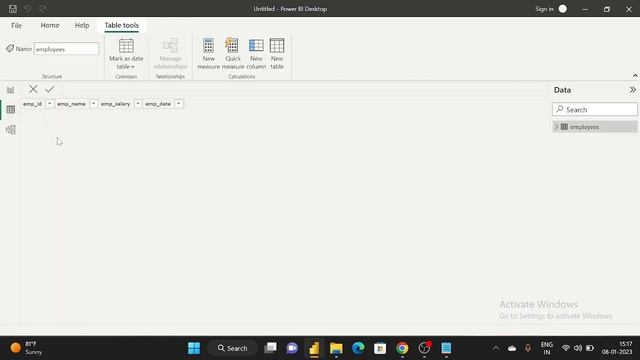Open the File menu
Screen dimensions: 640x360
16,25
